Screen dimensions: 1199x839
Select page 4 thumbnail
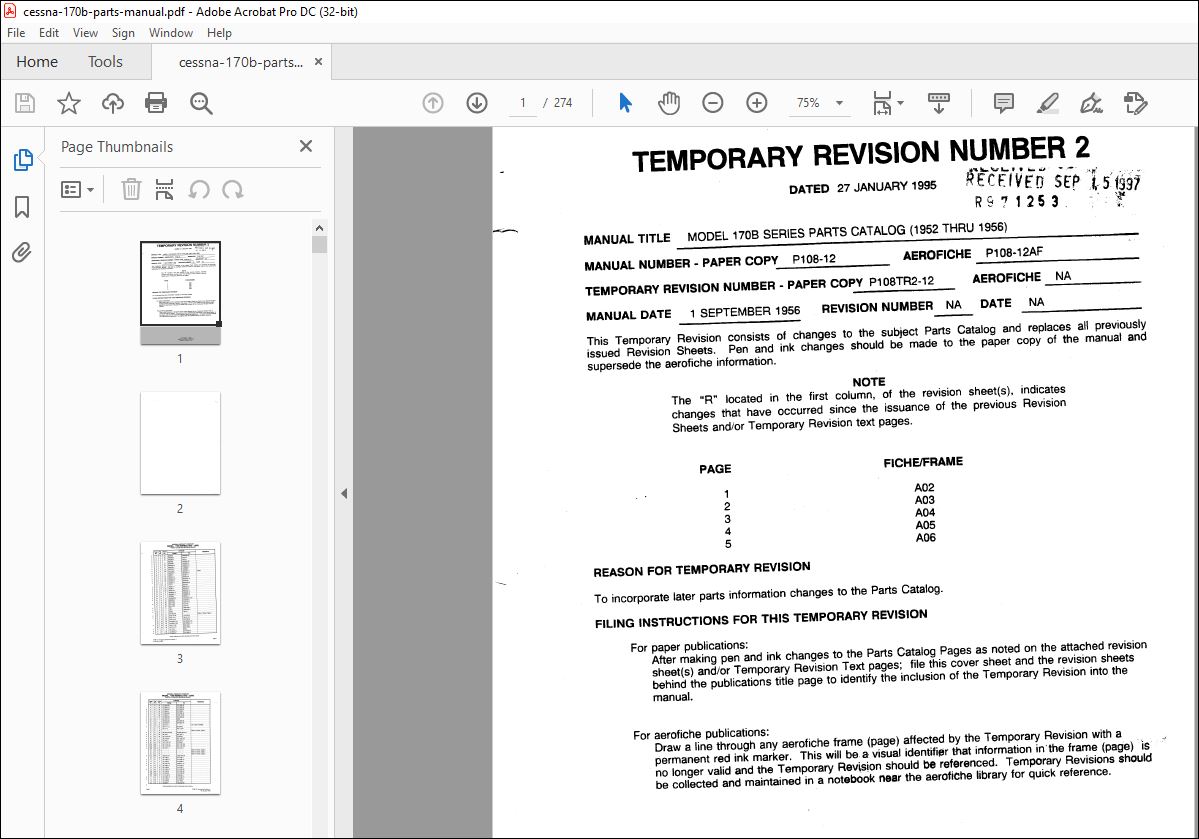click(180, 743)
